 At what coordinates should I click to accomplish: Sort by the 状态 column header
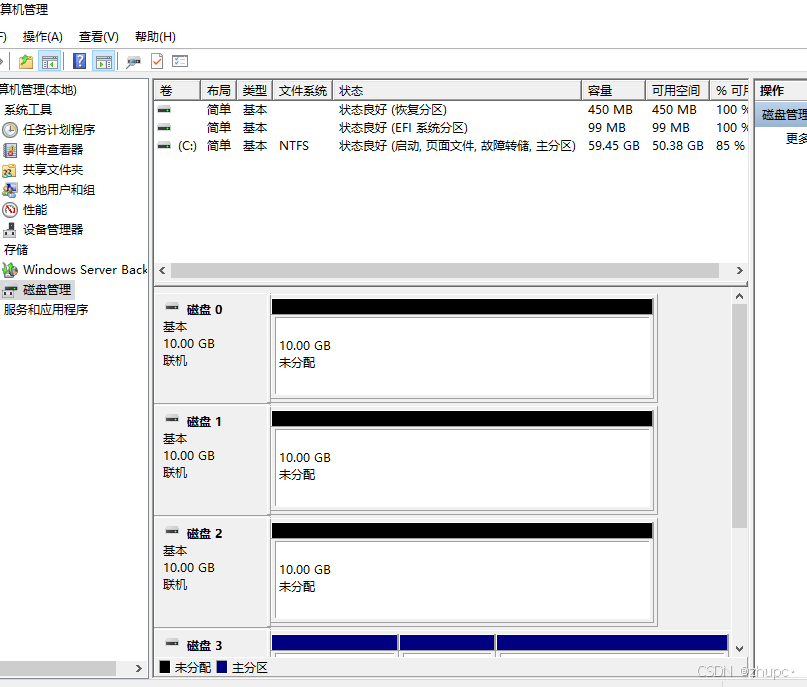457,91
